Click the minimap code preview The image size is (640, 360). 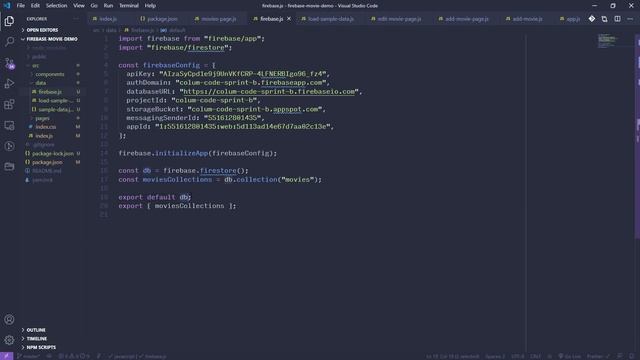coord(607,40)
